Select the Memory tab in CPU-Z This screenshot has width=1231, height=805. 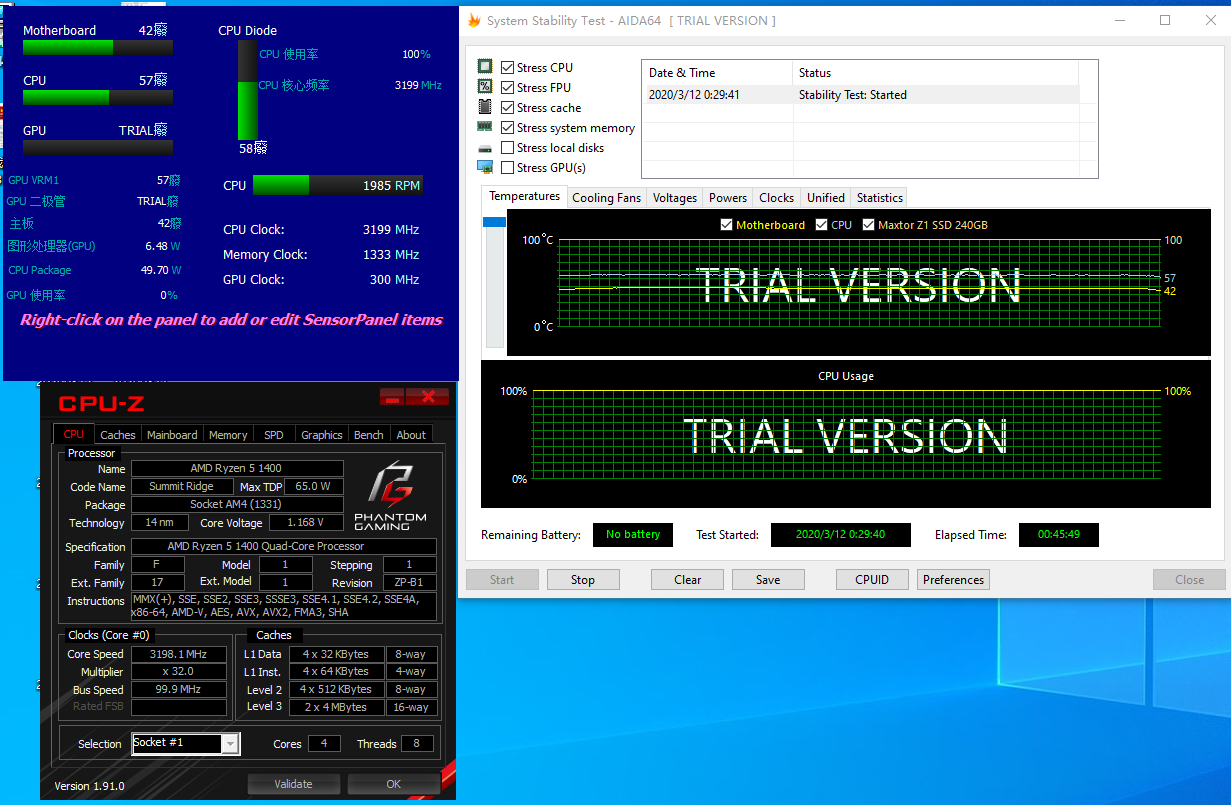[228, 435]
